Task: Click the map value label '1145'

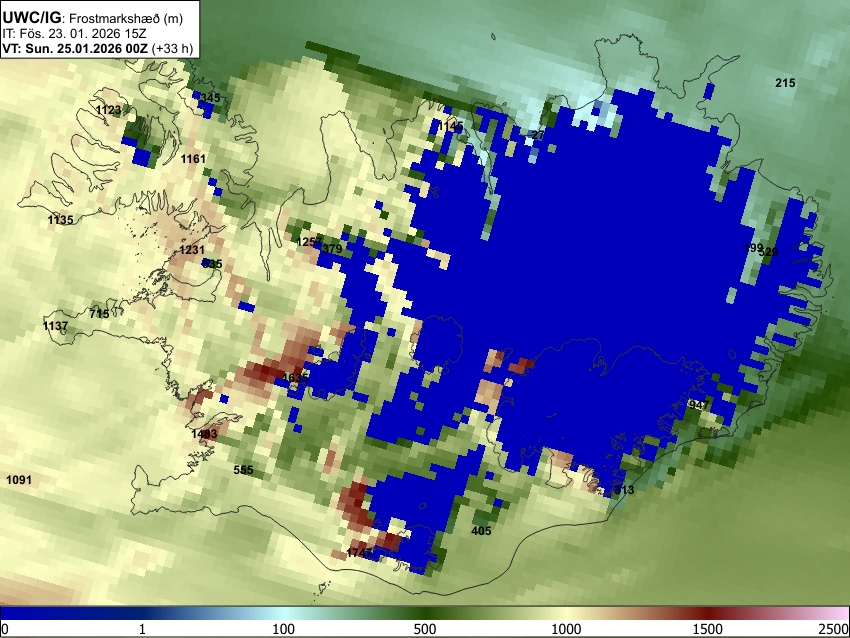Action: [x=450, y=126]
